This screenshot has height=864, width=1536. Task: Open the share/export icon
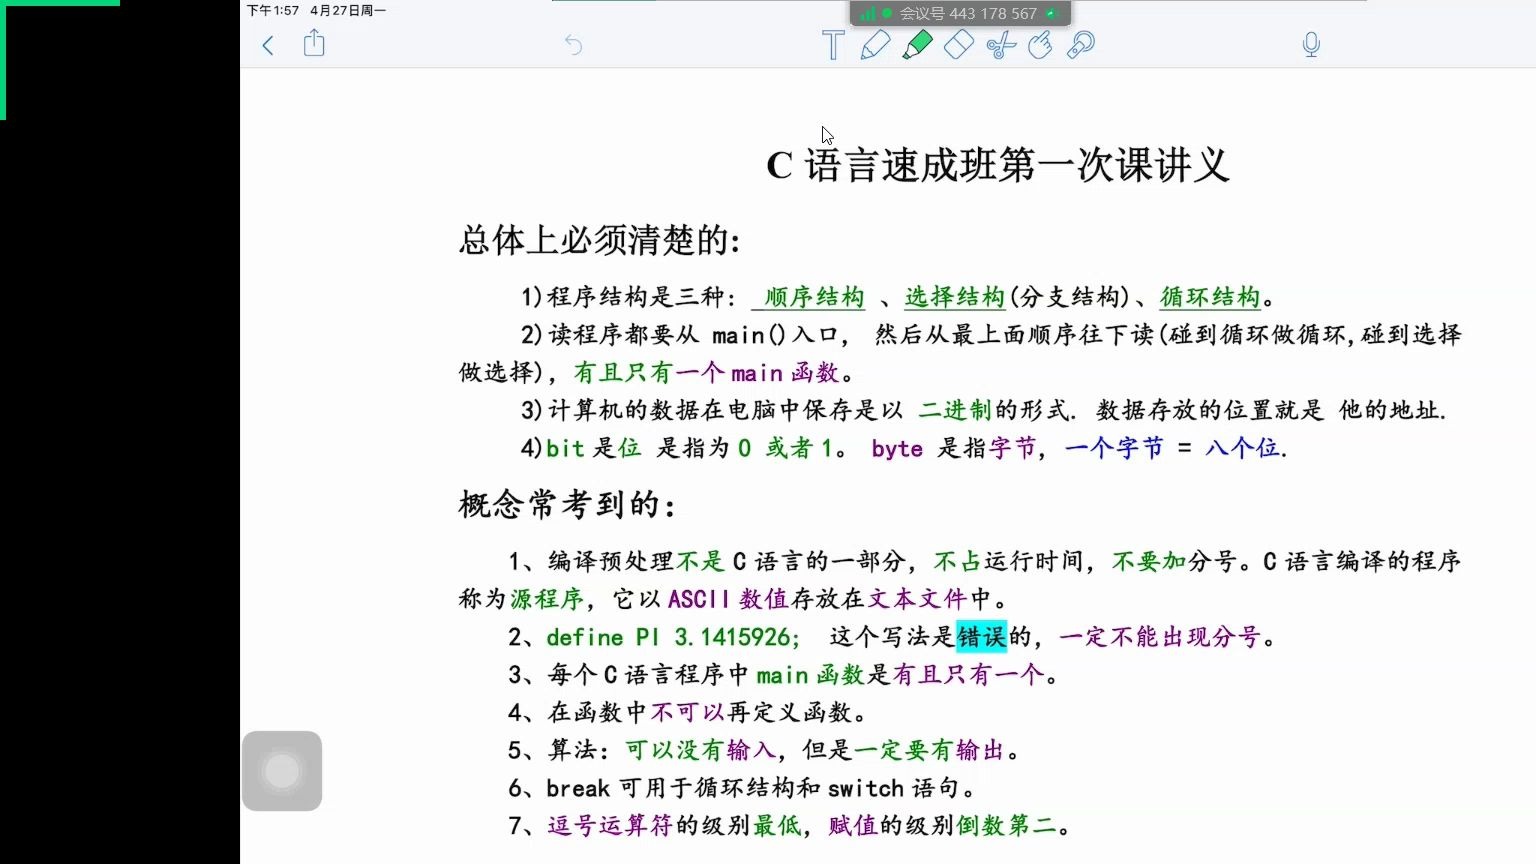pos(314,43)
